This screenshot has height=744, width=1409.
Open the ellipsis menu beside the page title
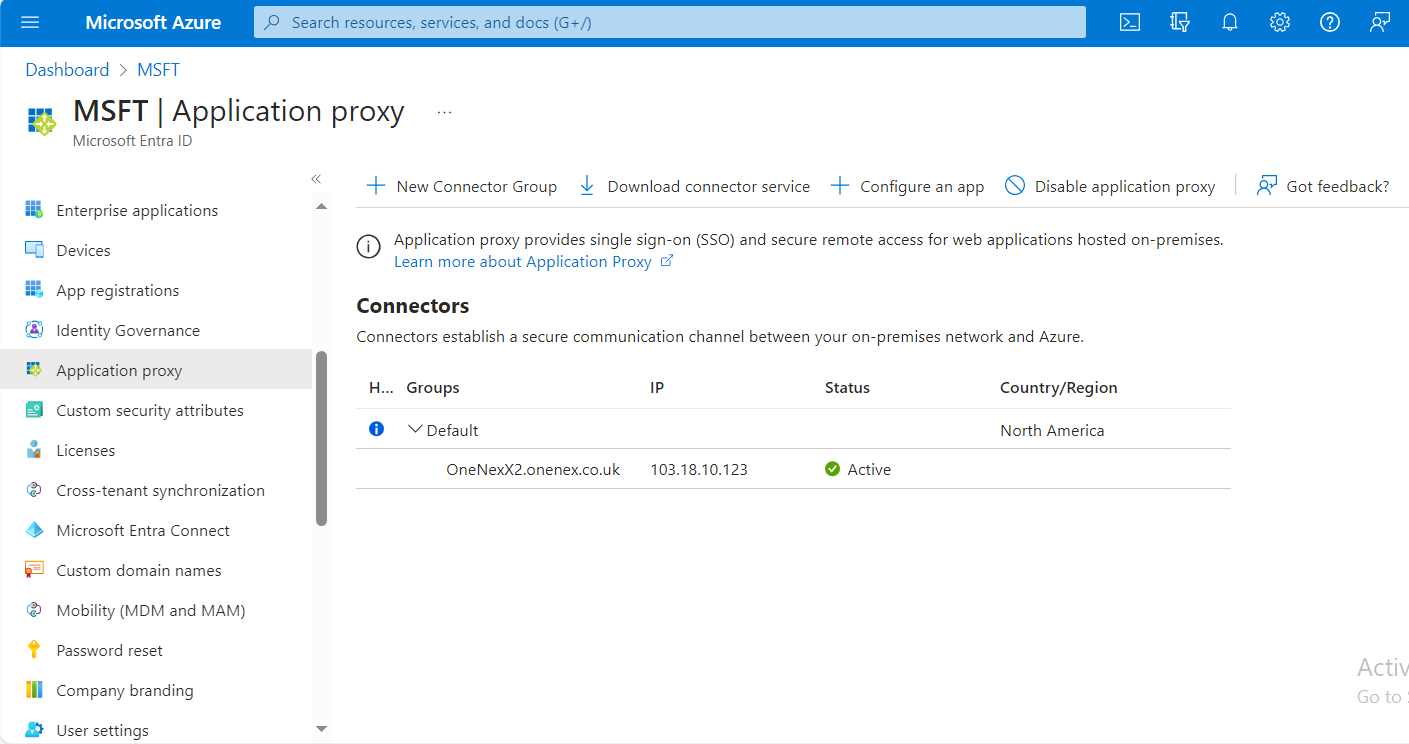(x=443, y=112)
